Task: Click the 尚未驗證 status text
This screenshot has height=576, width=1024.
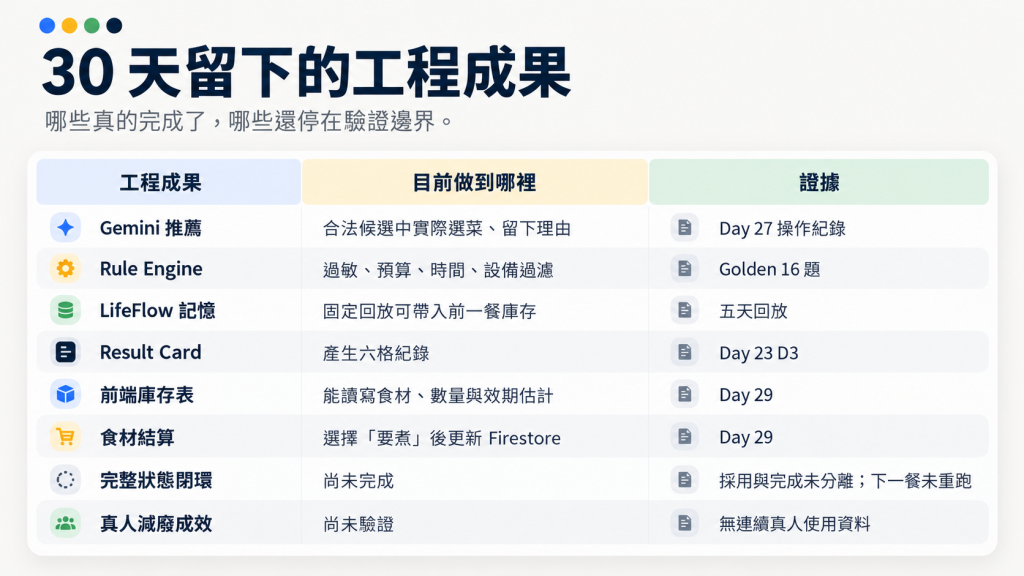Action: (x=359, y=524)
